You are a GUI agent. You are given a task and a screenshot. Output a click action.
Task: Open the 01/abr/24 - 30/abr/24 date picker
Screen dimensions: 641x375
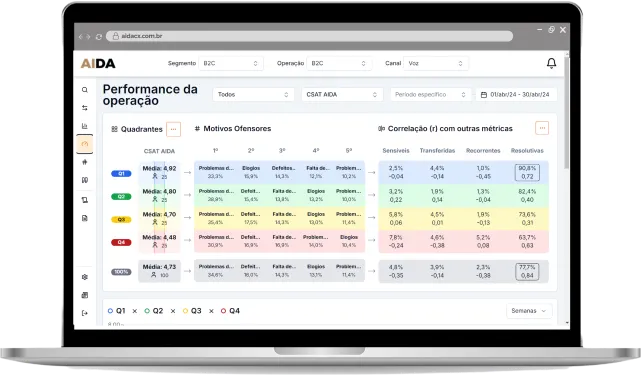coord(516,94)
